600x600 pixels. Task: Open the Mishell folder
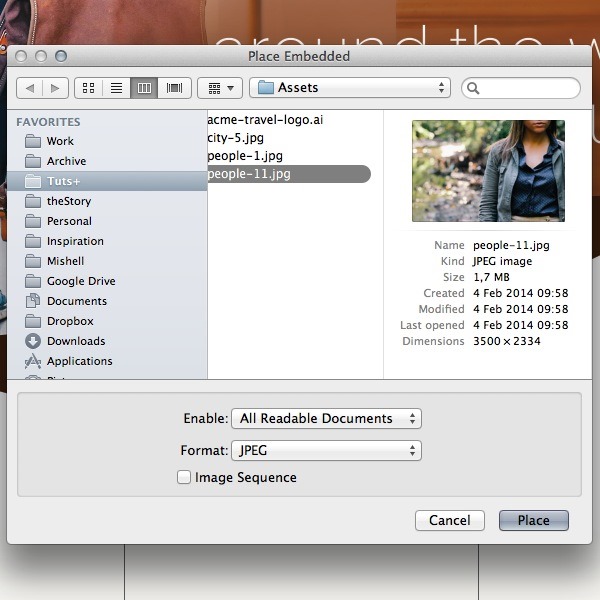(107, 261)
